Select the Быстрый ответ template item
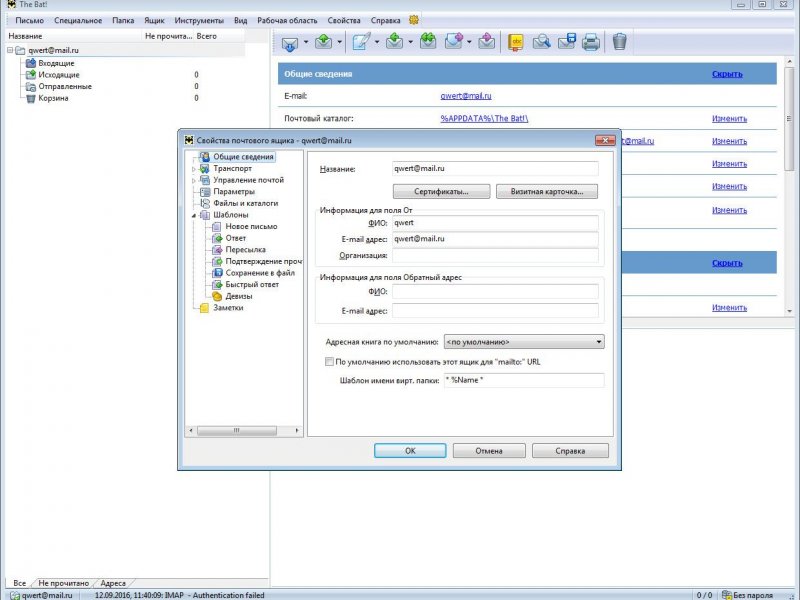Image resolution: width=800 pixels, height=600 pixels. (x=252, y=285)
